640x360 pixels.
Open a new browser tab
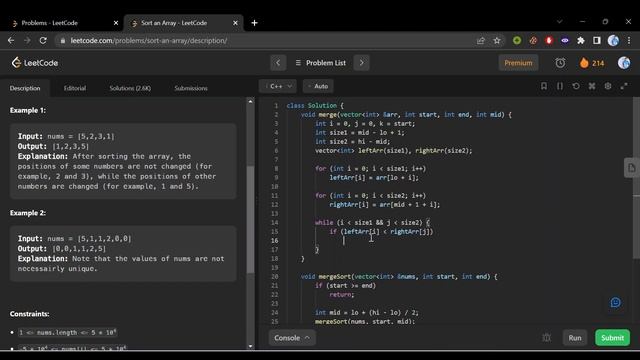(254, 23)
